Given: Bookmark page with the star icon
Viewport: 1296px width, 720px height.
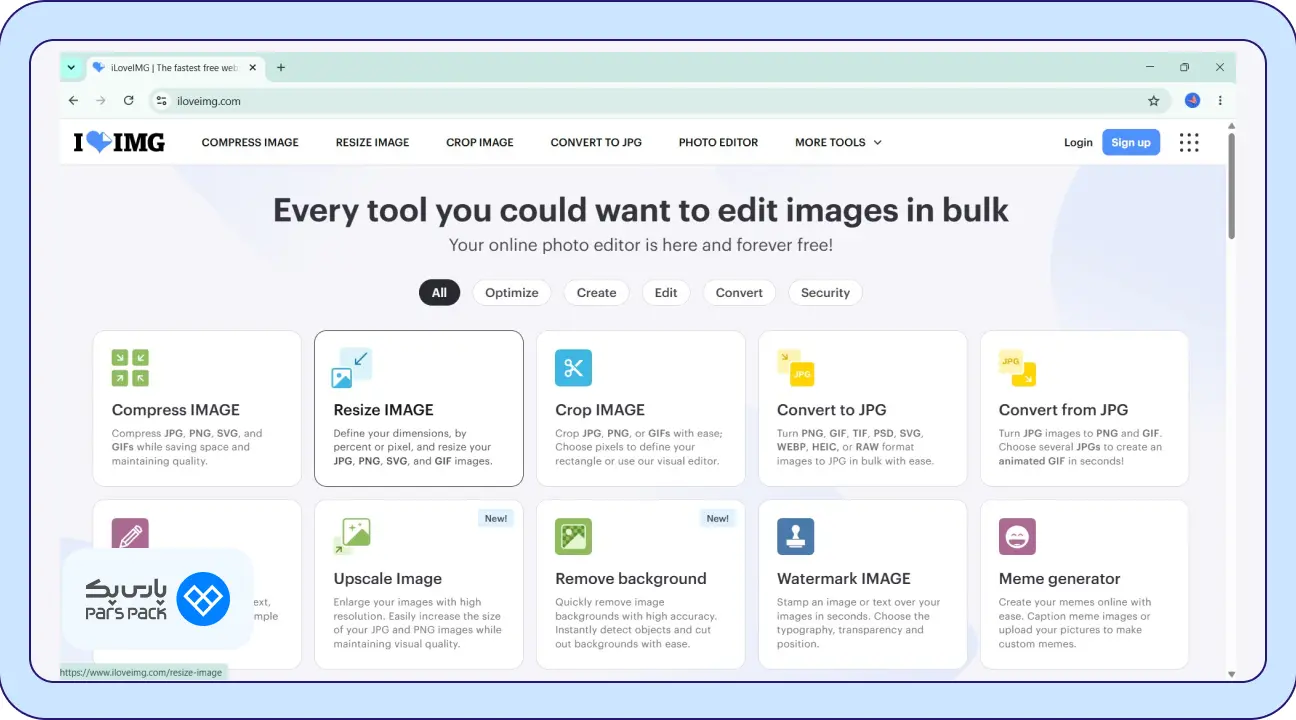Looking at the screenshot, I should (1154, 101).
